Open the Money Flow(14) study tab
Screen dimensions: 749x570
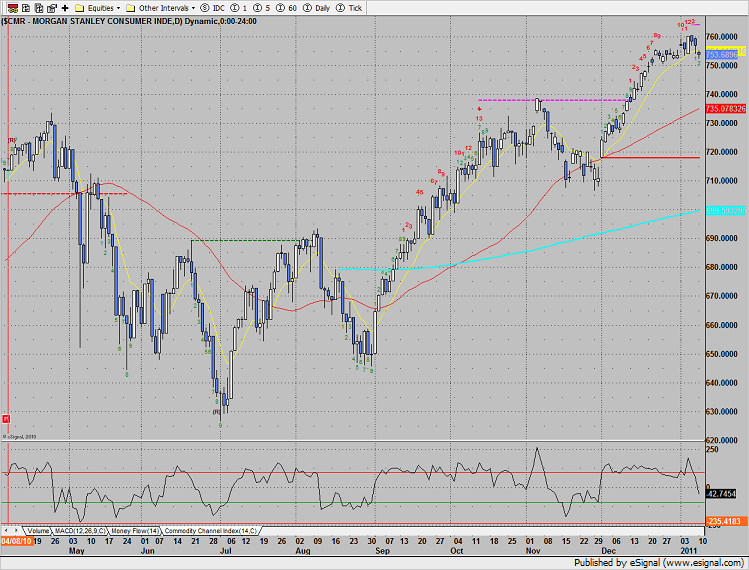tap(135, 531)
